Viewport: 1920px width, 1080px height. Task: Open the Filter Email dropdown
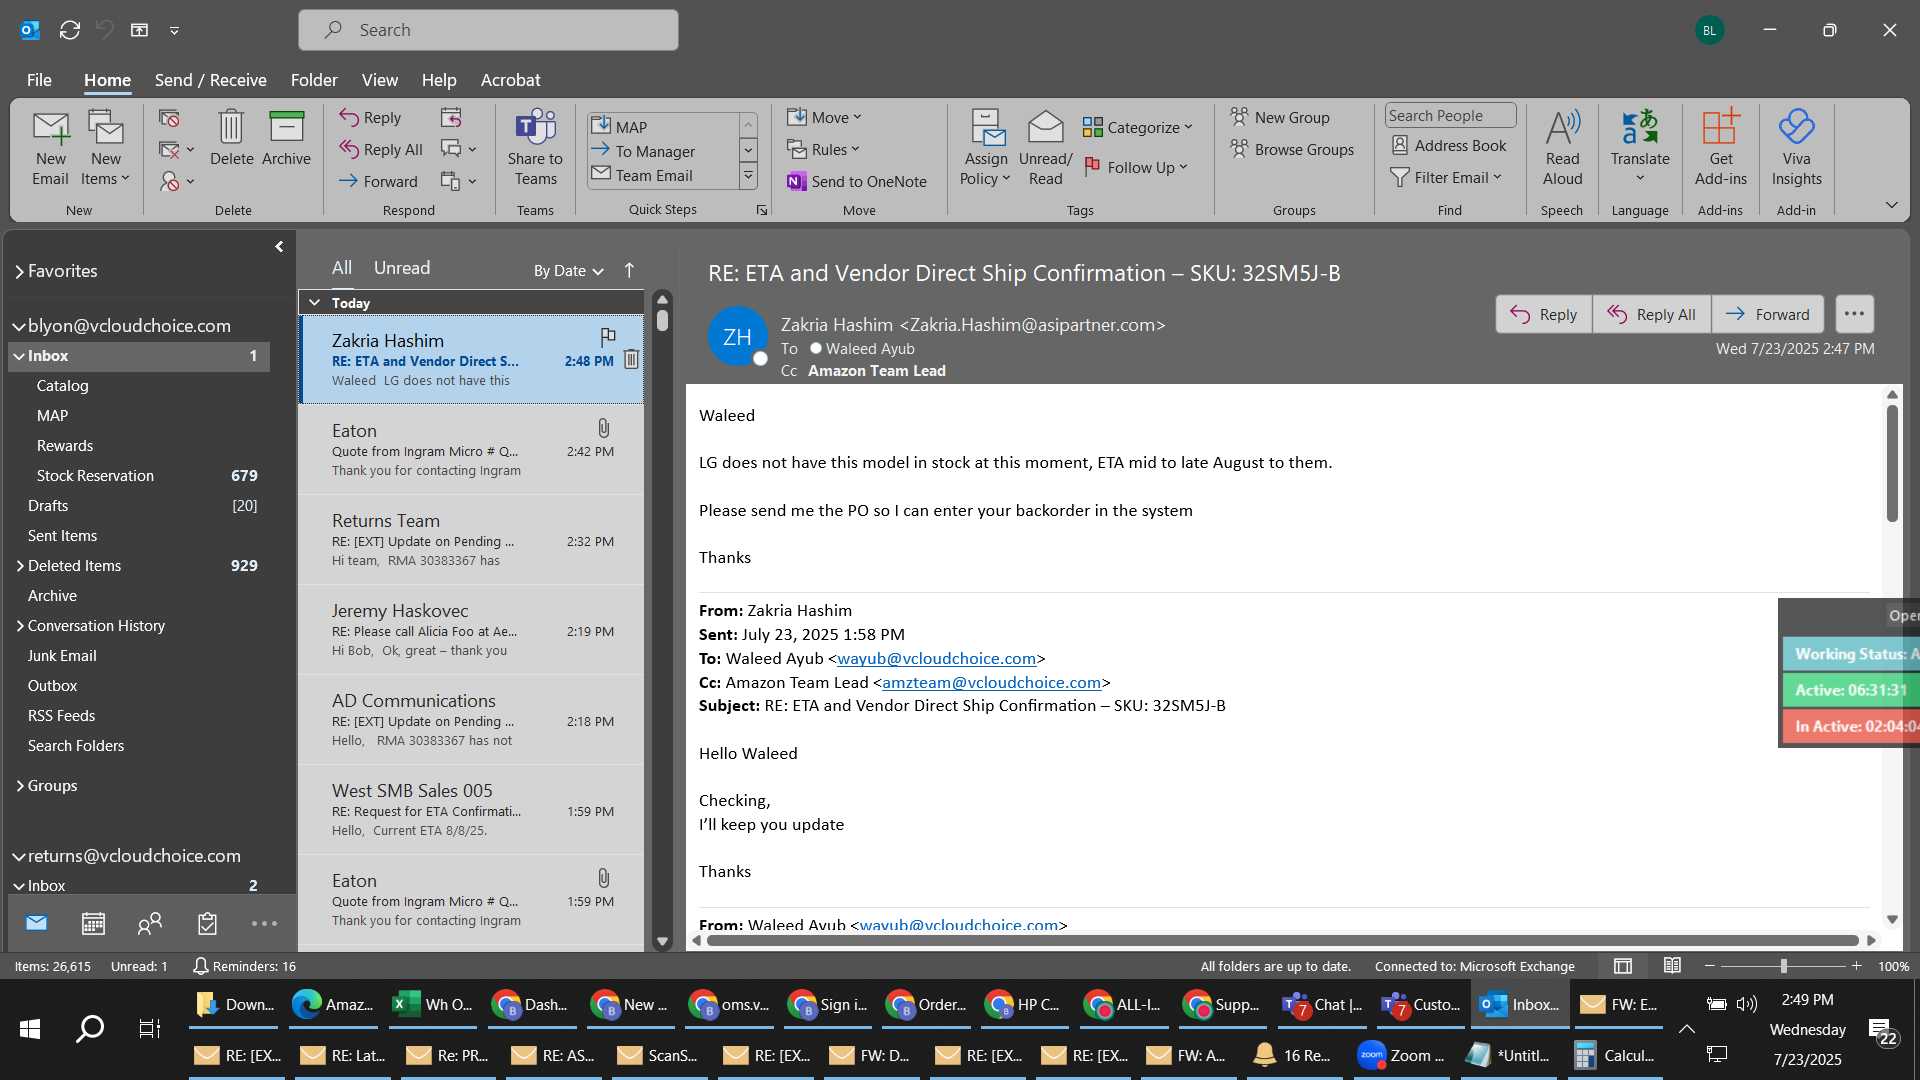[1447, 177]
